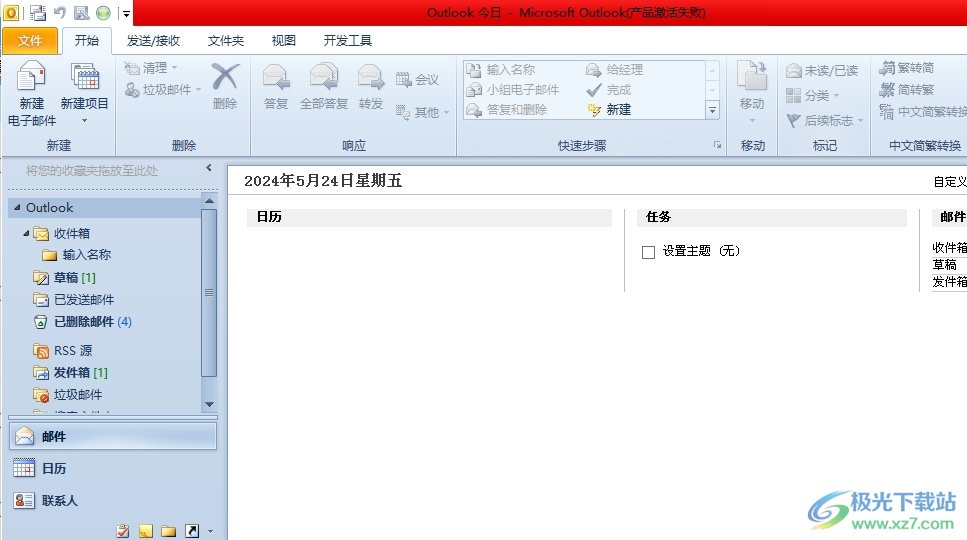Click the Simplified to Traditional (简转繁) icon
The height and width of the screenshot is (540, 967).
pos(887,90)
